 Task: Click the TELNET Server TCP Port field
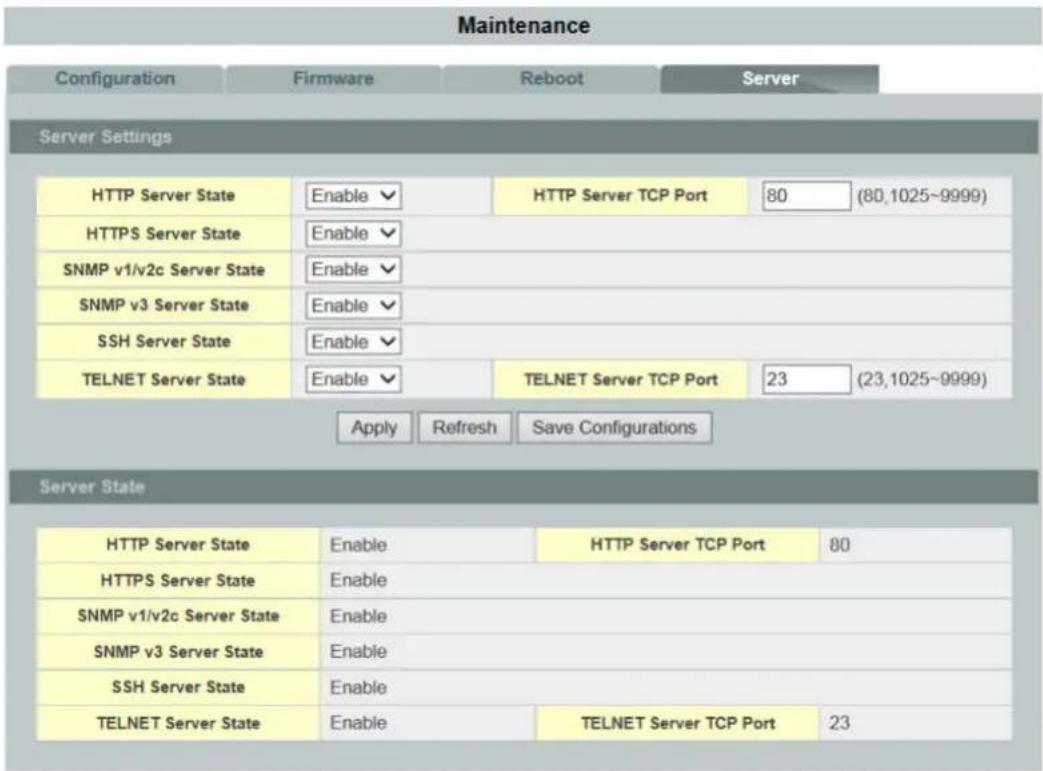click(x=806, y=379)
